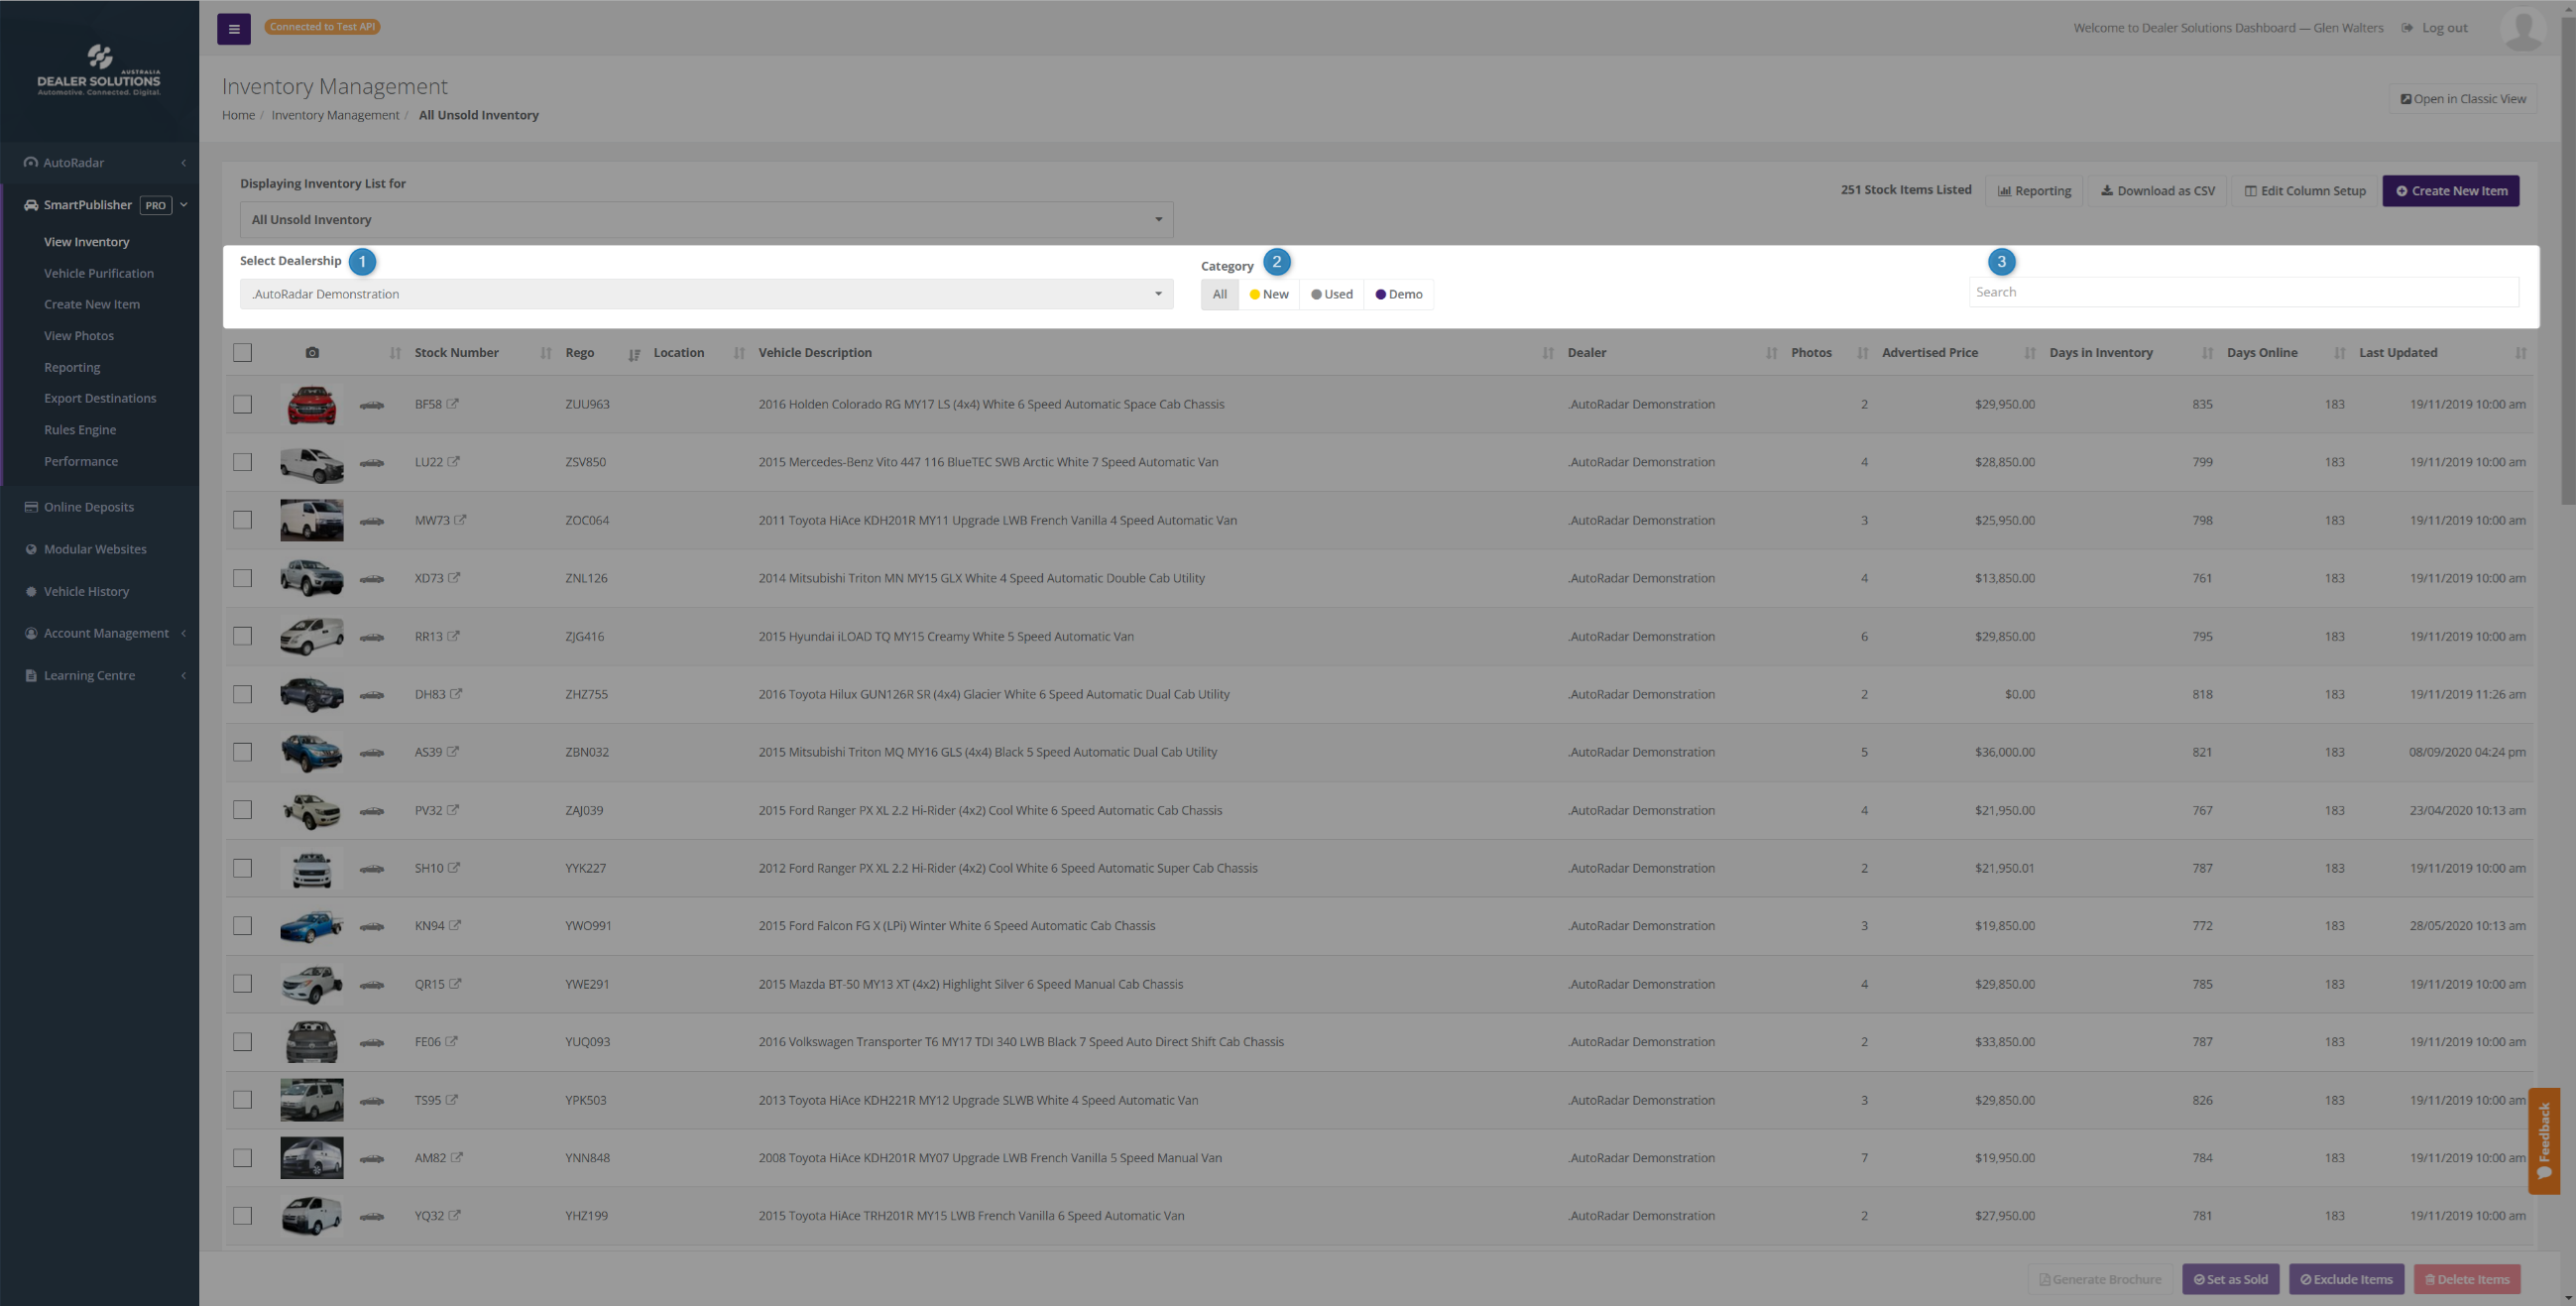This screenshot has height=1306, width=2576.
Task: Toggle the purple hamburger menu button
Action: pyautogui.click(x=234, y=28)
